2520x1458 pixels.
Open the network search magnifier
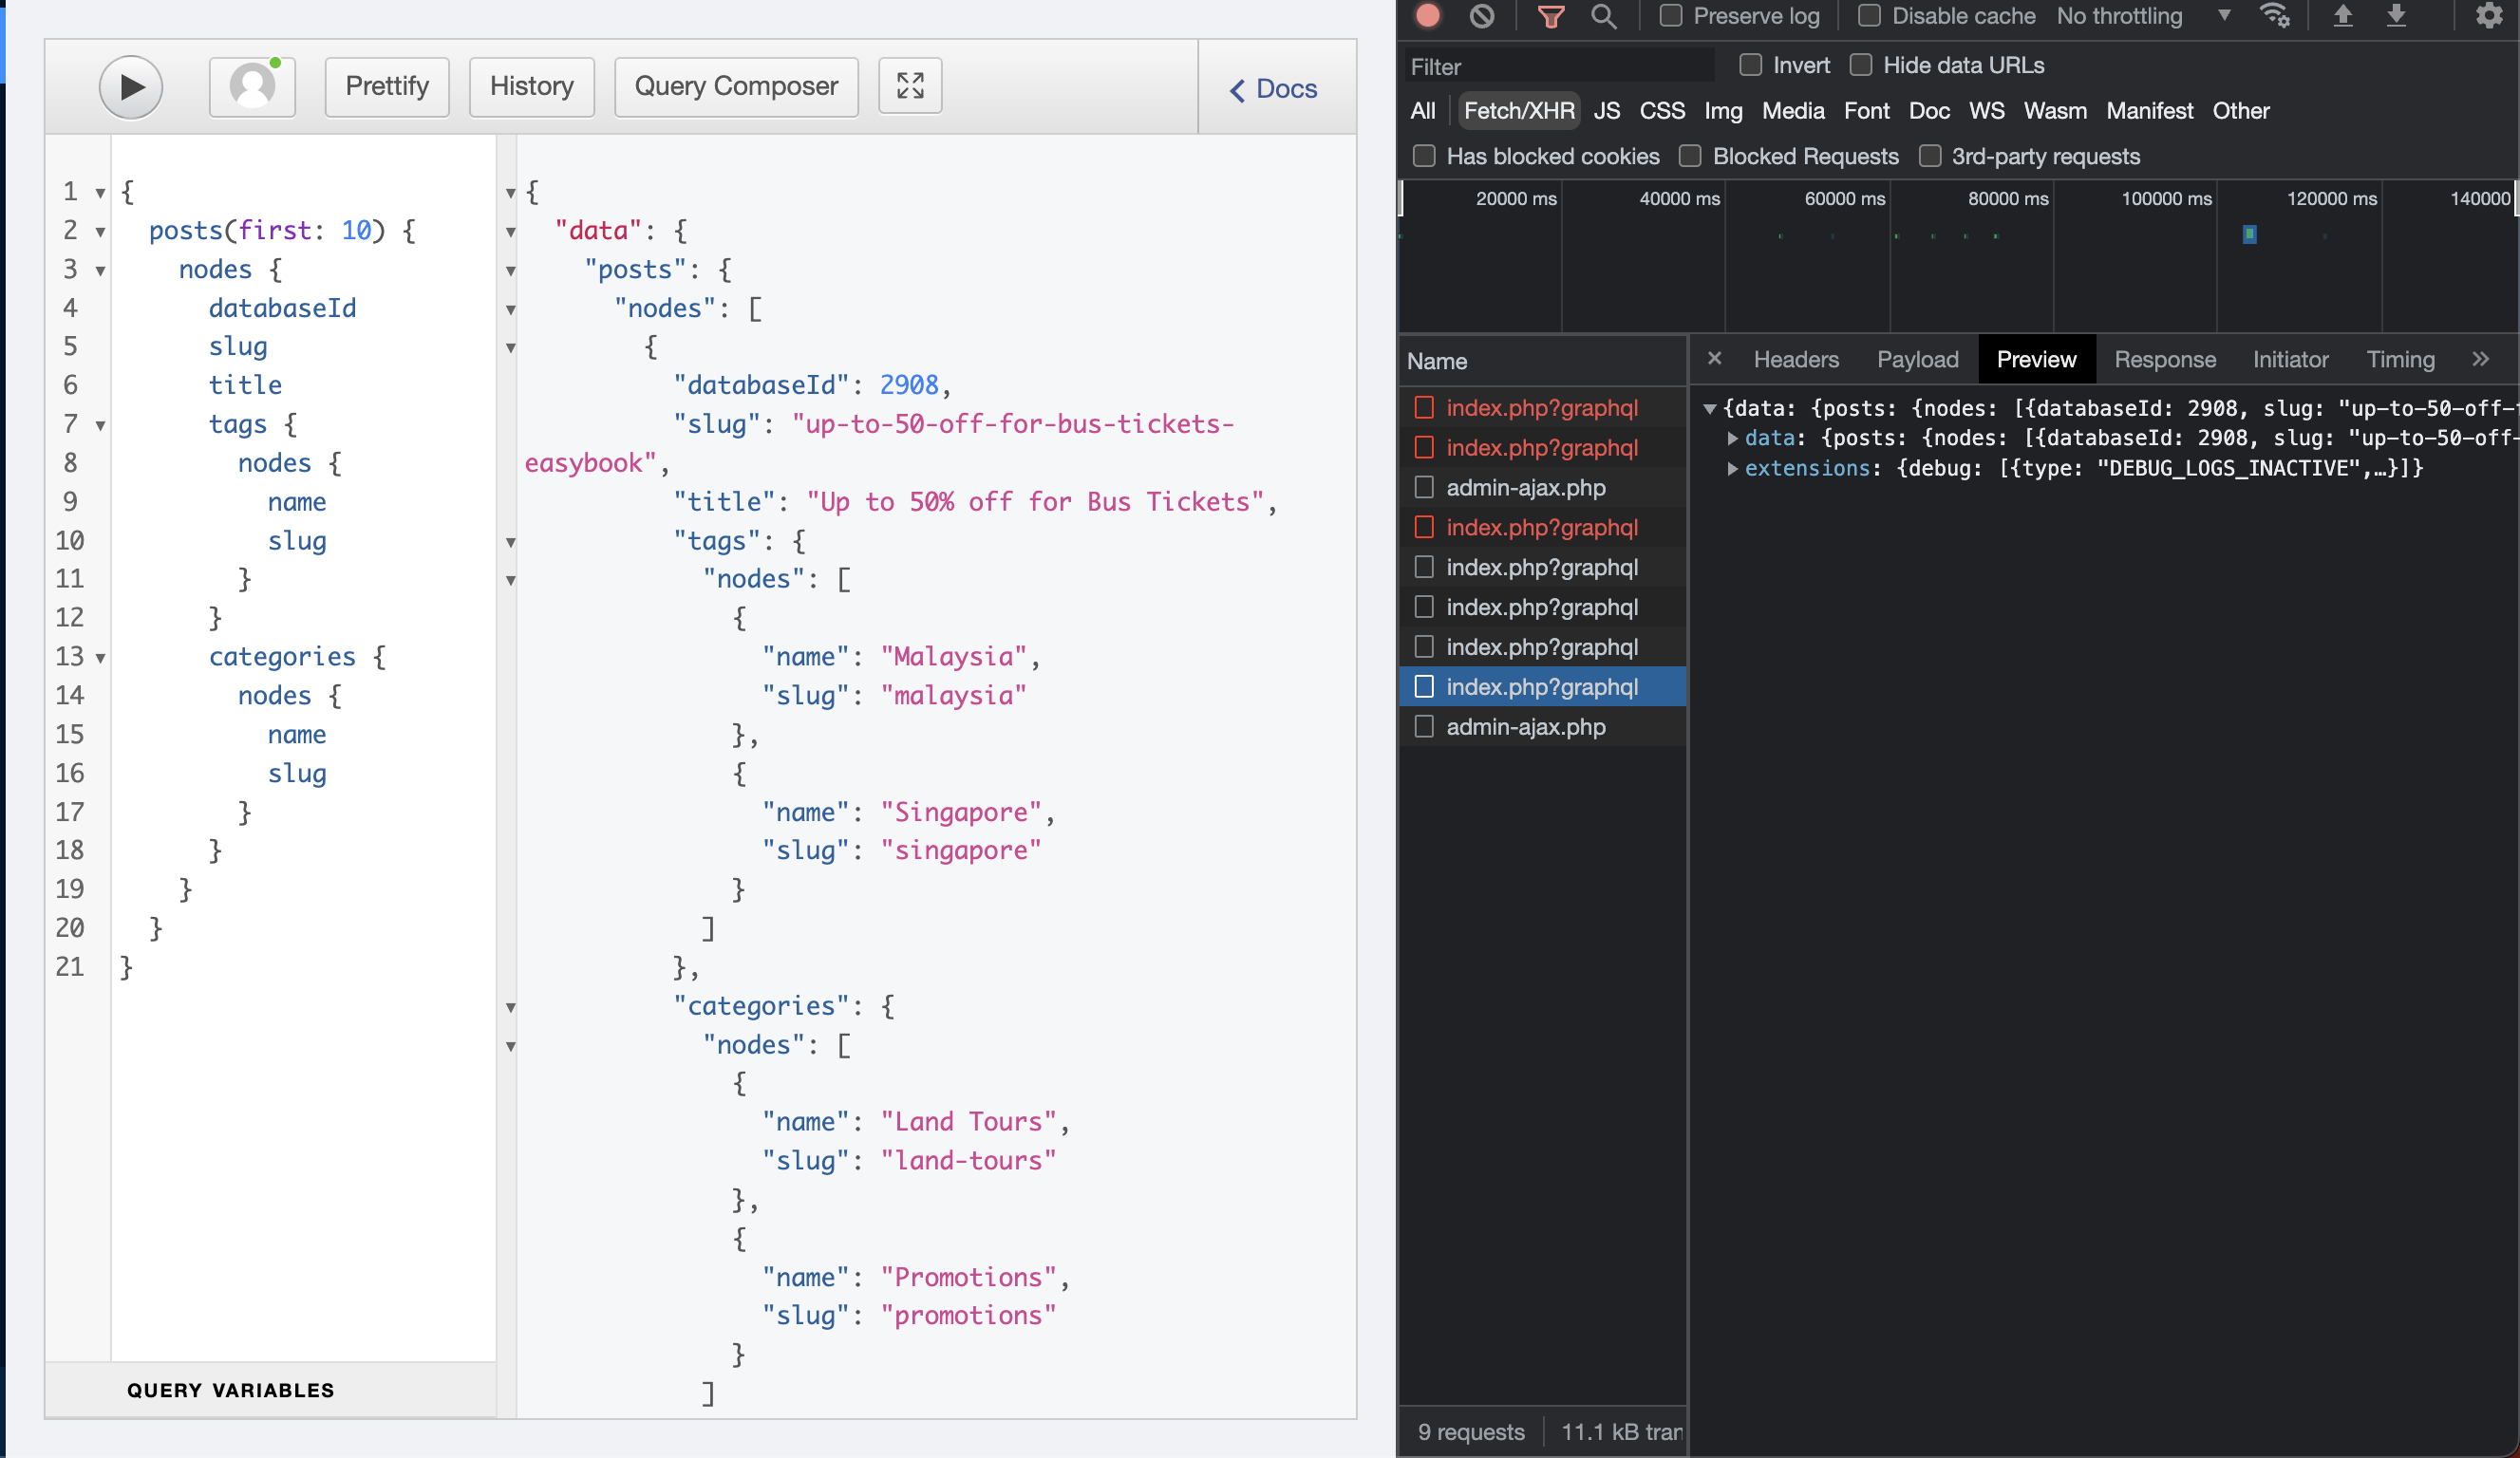pyautogui.click(x=1603, y=16)
